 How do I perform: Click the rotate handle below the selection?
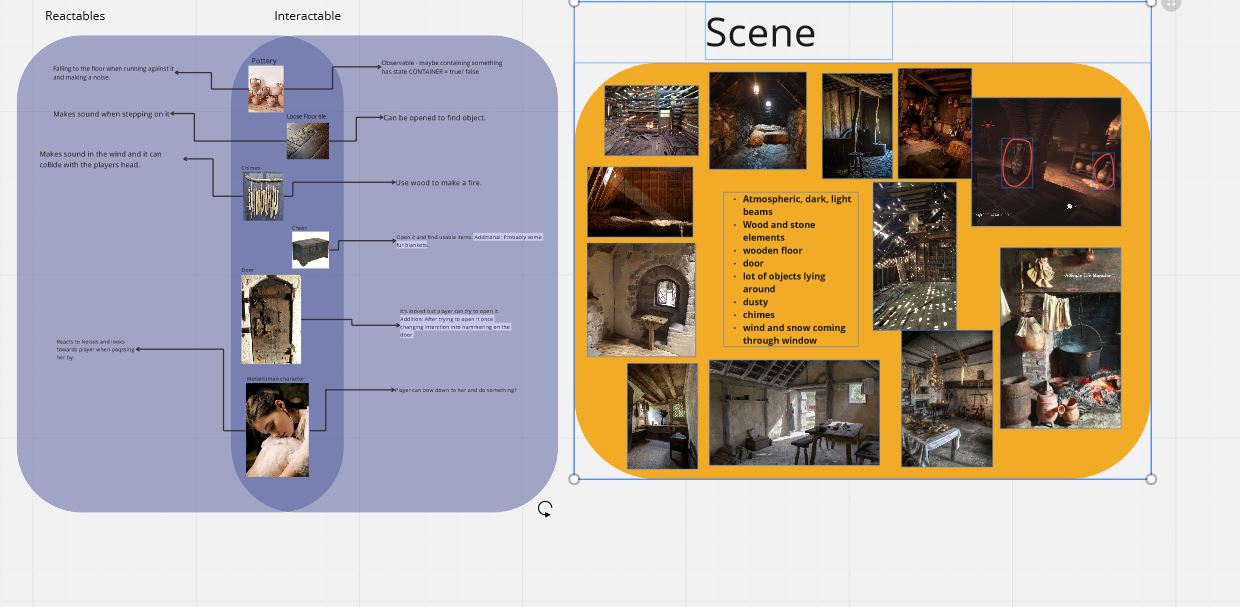(545, 509)
